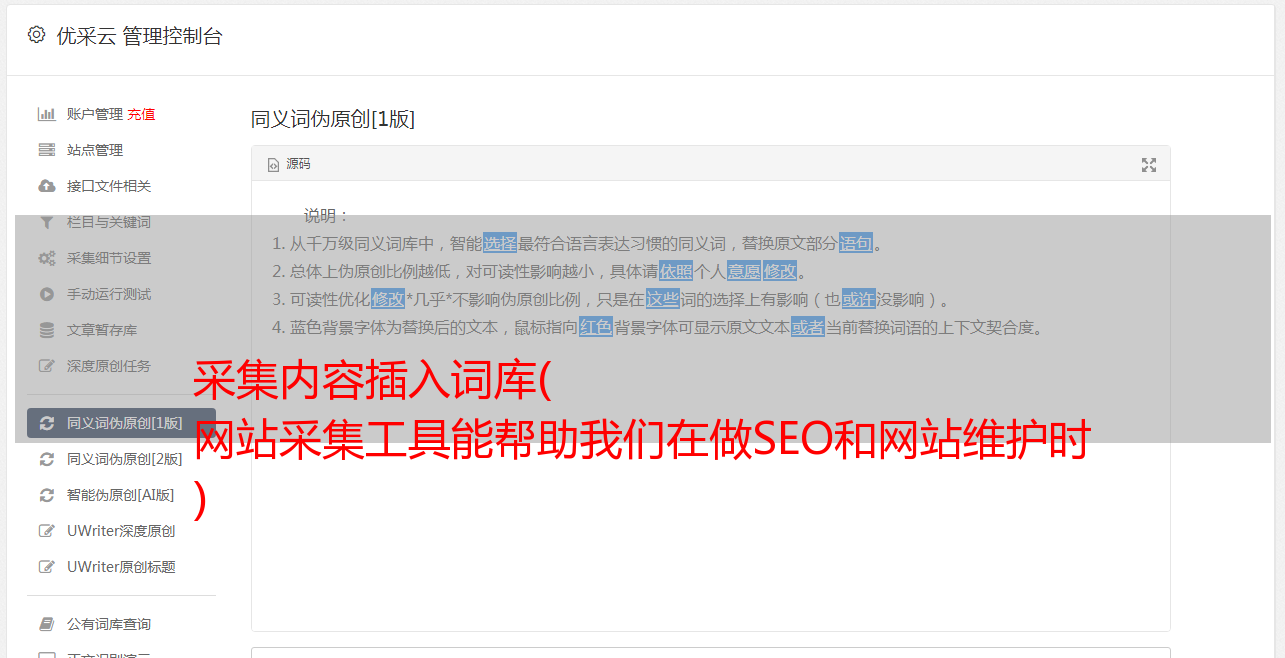
Task: Click the 智能伪原创[AI版] refresh icon
Action: tap(46, 495)
